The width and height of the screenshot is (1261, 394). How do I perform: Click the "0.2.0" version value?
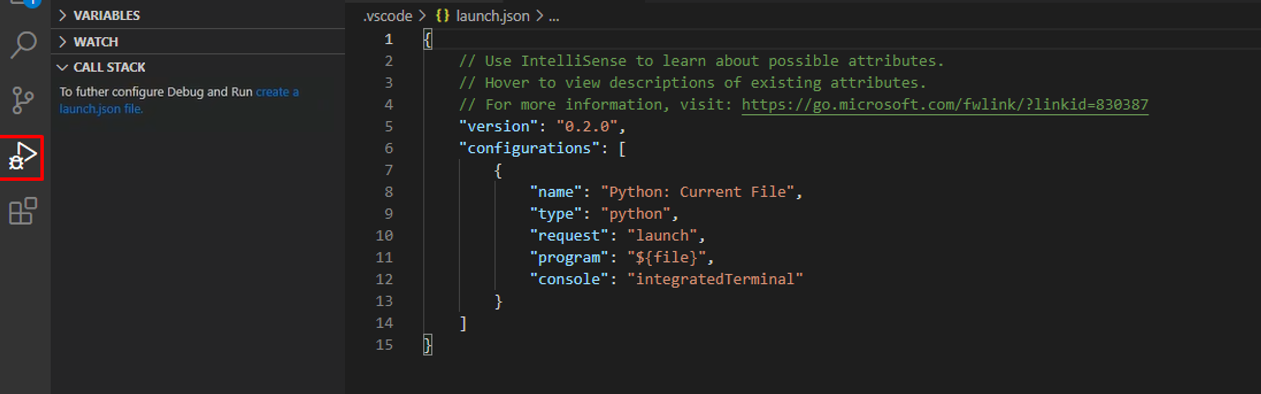[587, 126]
